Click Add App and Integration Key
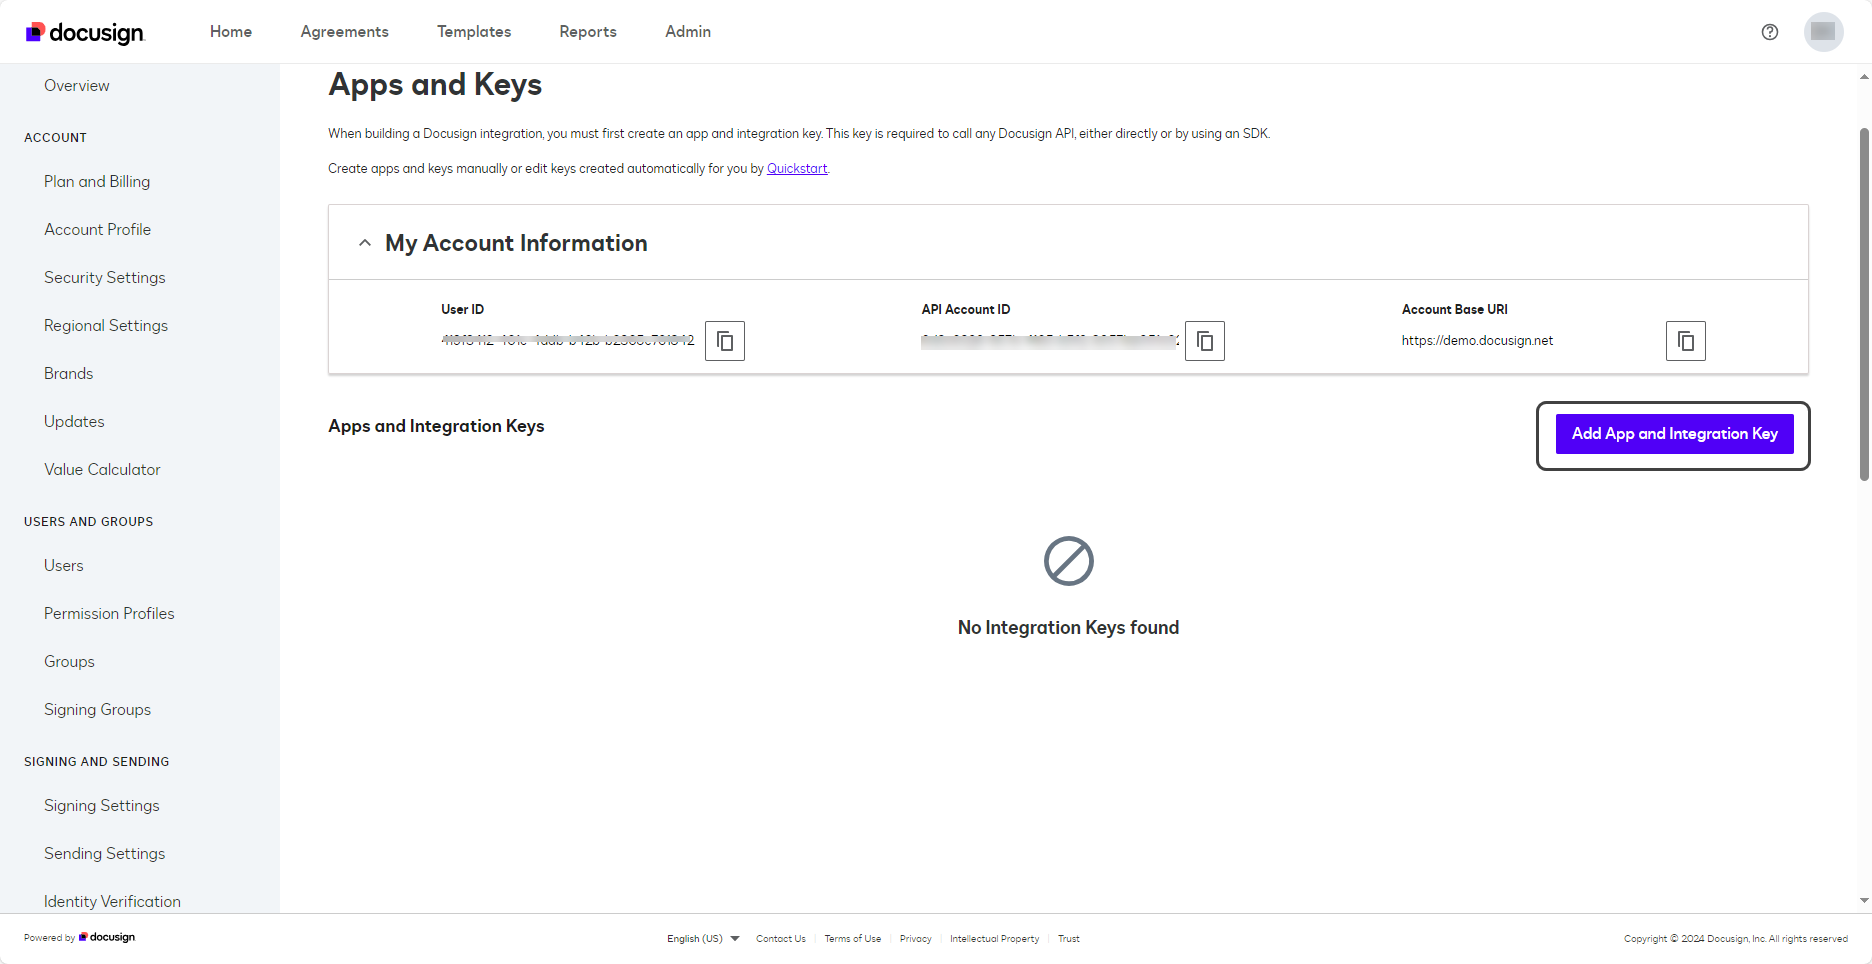The image size is (1872, 964). click(x=1675, y=434)
